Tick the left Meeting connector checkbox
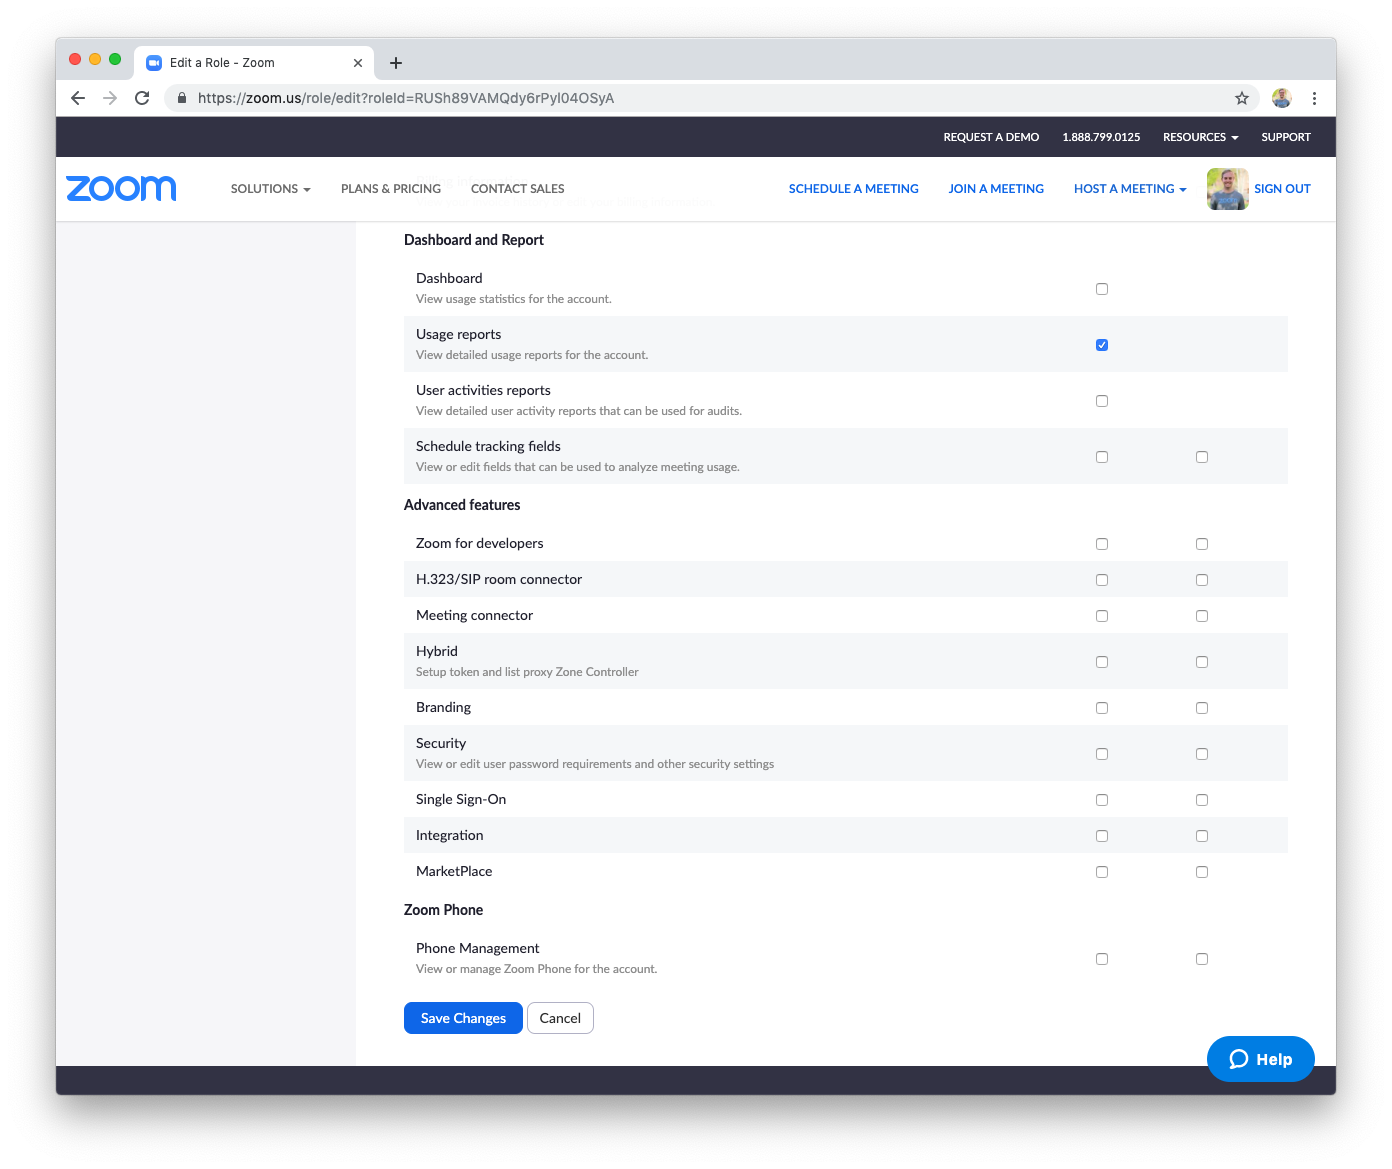Image resolution: width=1392 pixels, height=1169 pixels. click(x=1102, y=616)
